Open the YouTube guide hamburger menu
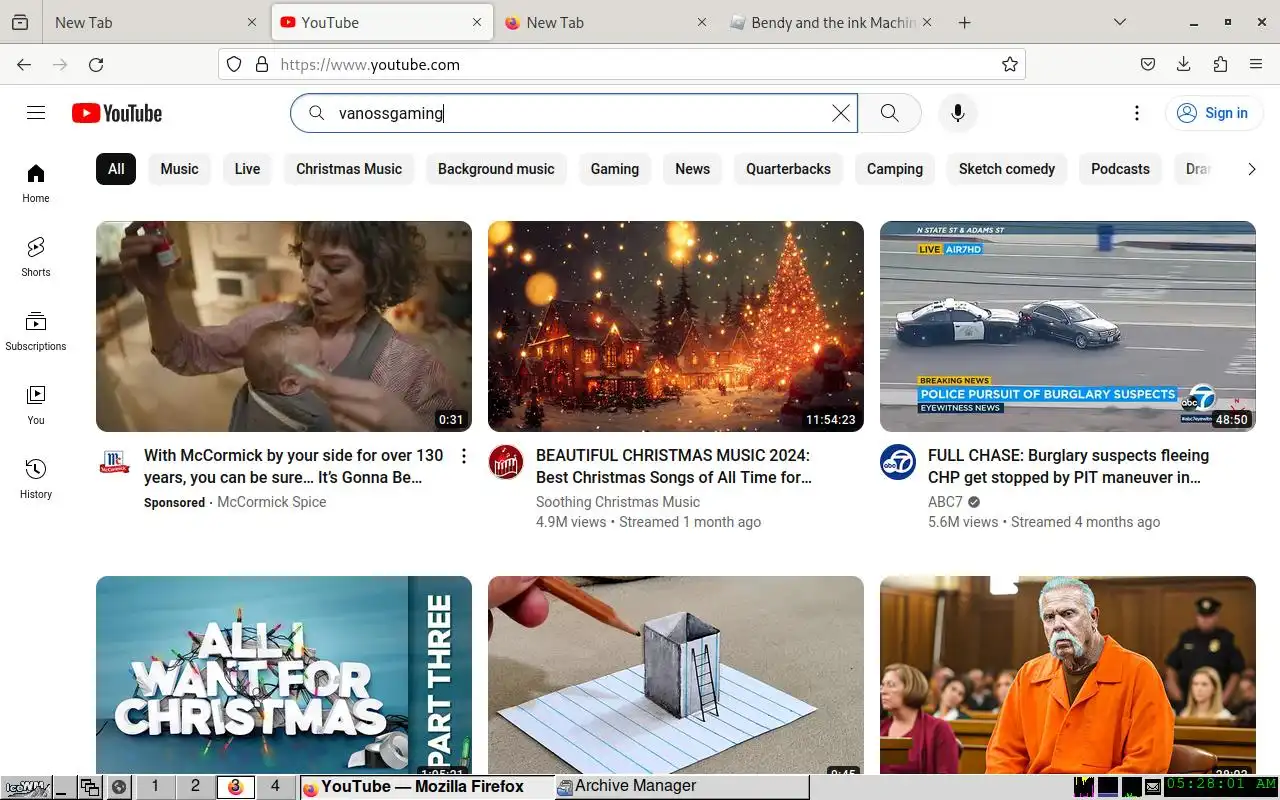The height and width of the screenshot is (800, 1280). (36, 113)
